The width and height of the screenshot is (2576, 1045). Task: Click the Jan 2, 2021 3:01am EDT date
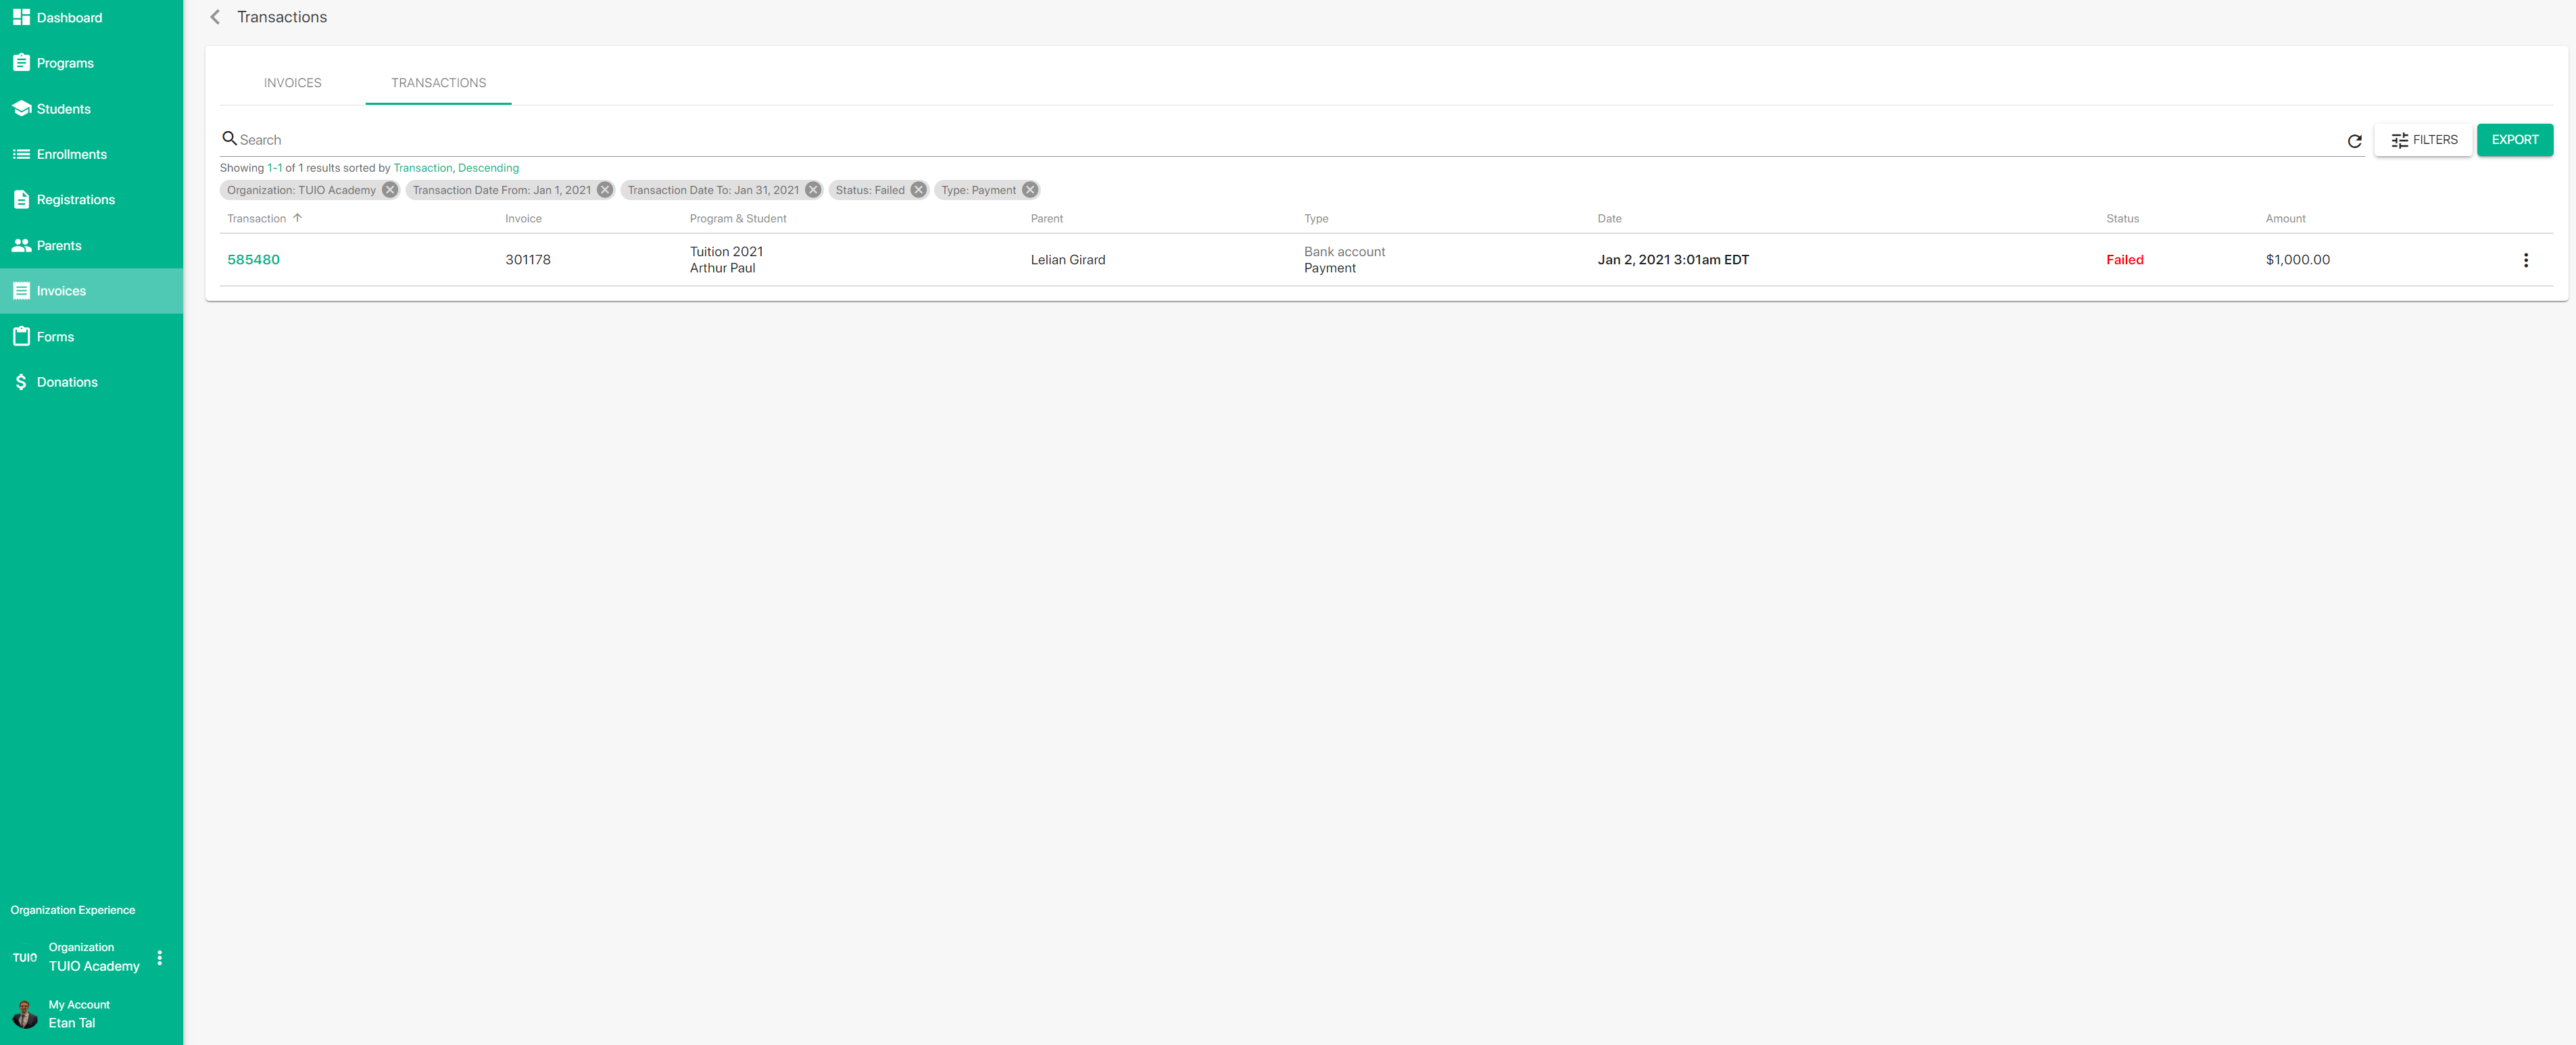(1673, 260)
